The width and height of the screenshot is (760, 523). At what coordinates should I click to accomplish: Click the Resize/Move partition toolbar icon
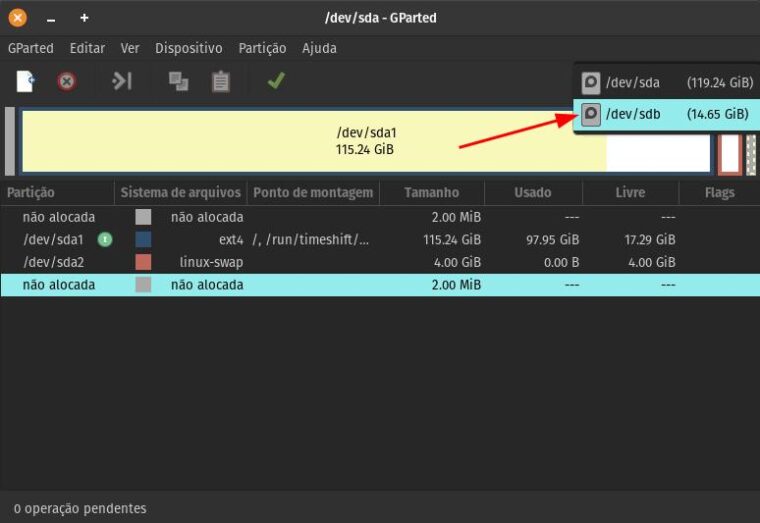click(x=122, y=81)
